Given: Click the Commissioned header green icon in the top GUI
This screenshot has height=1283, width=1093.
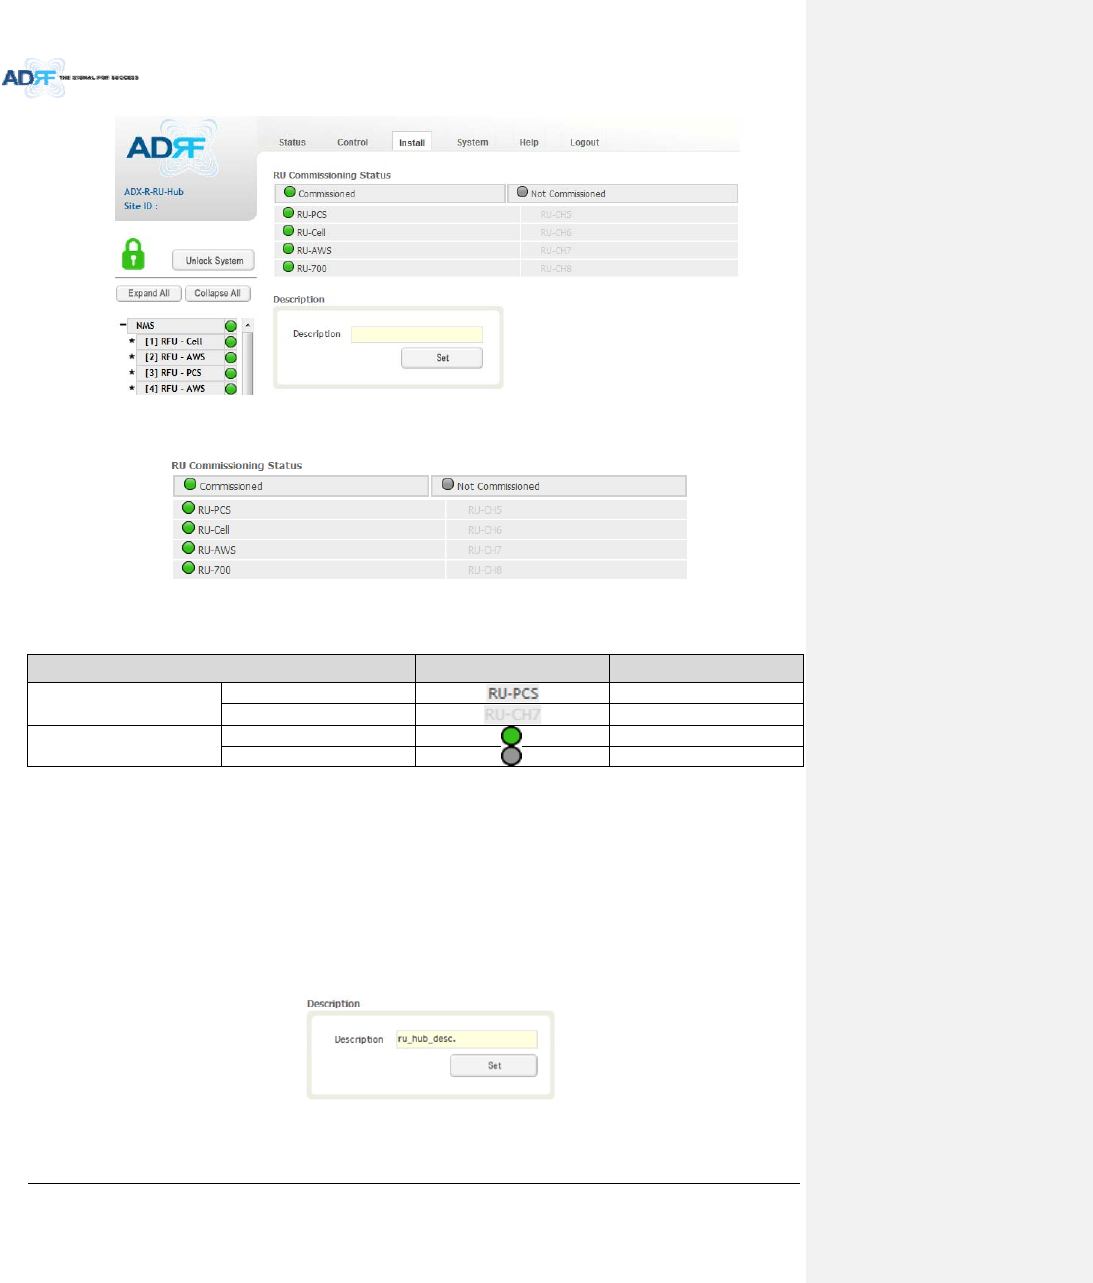Looking at the screenshot, I should tap(290, 192).
